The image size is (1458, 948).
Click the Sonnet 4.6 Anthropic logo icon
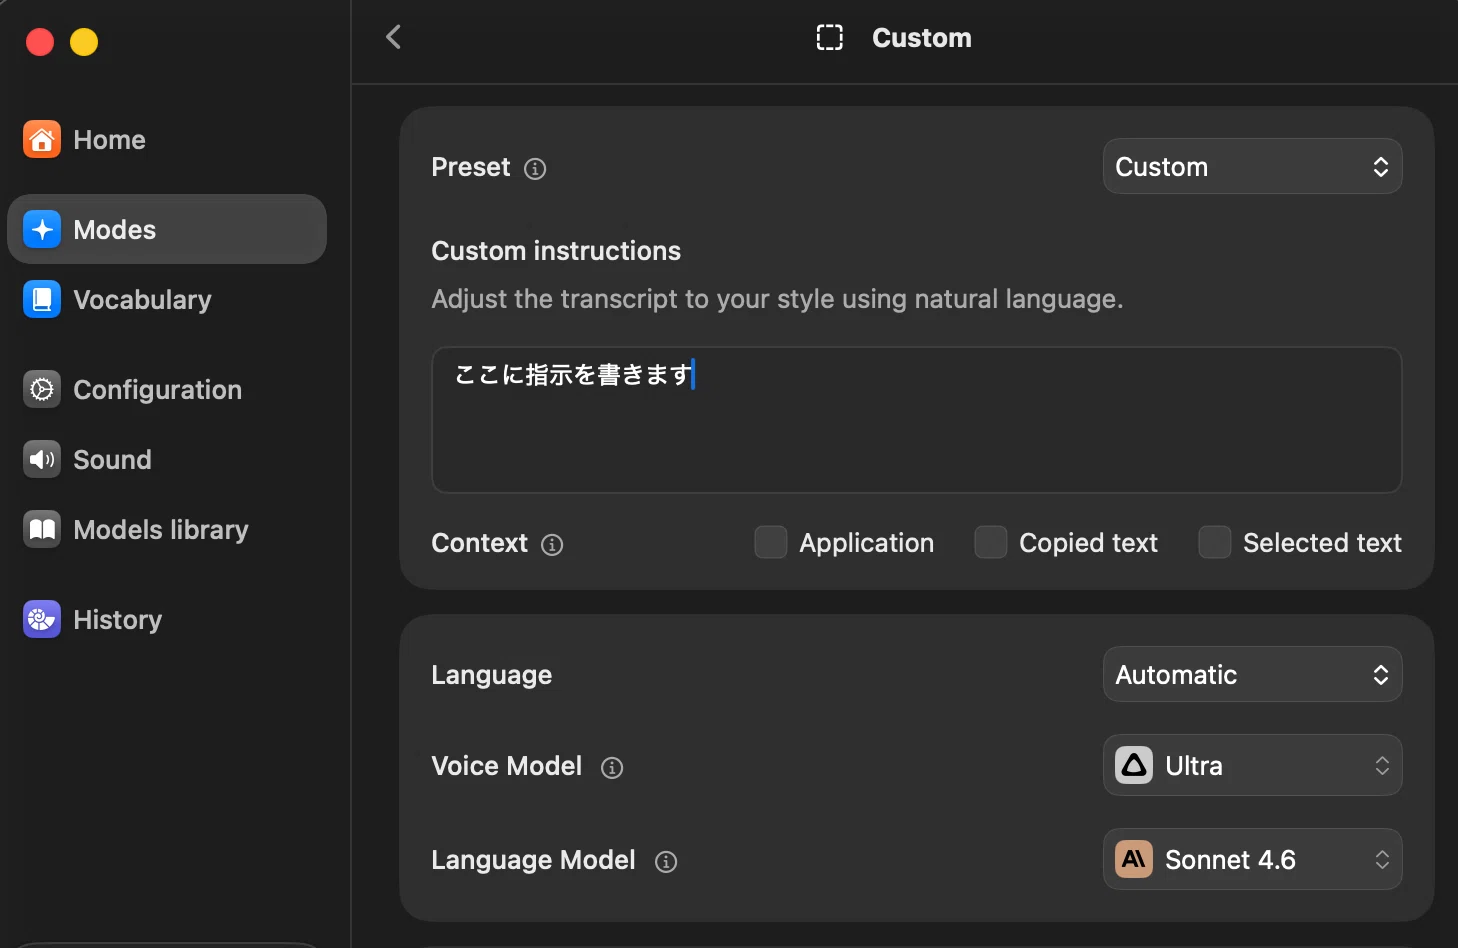point(1134,860)
